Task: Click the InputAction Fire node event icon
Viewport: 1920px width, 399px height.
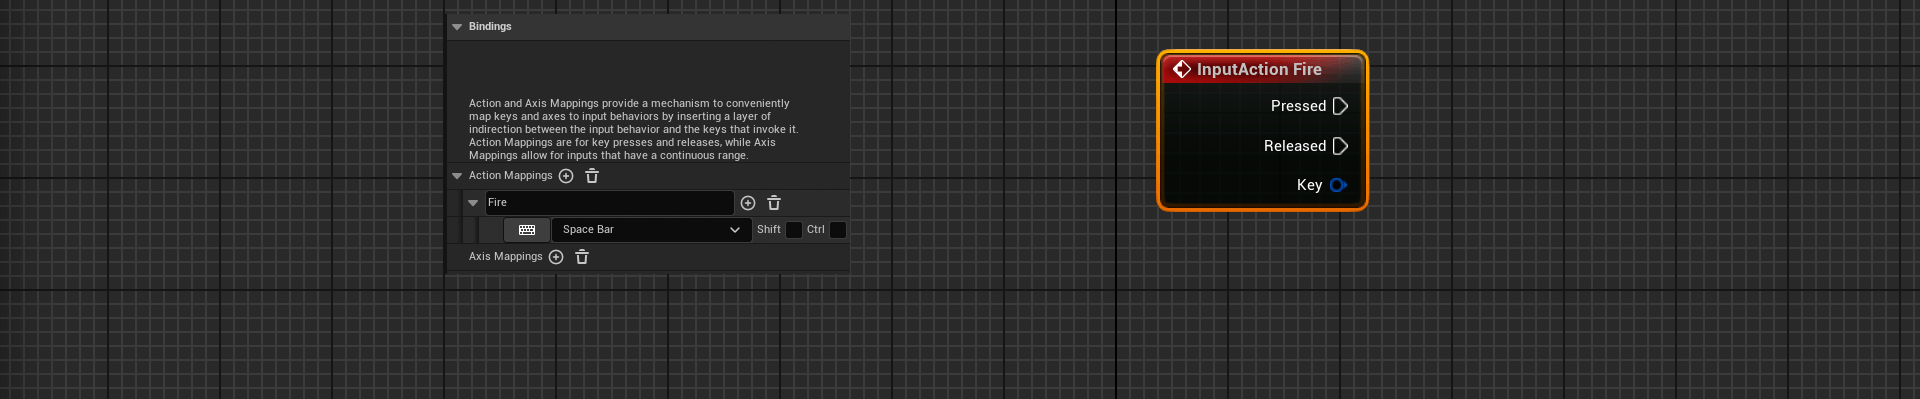Action: pos(1182,69)
